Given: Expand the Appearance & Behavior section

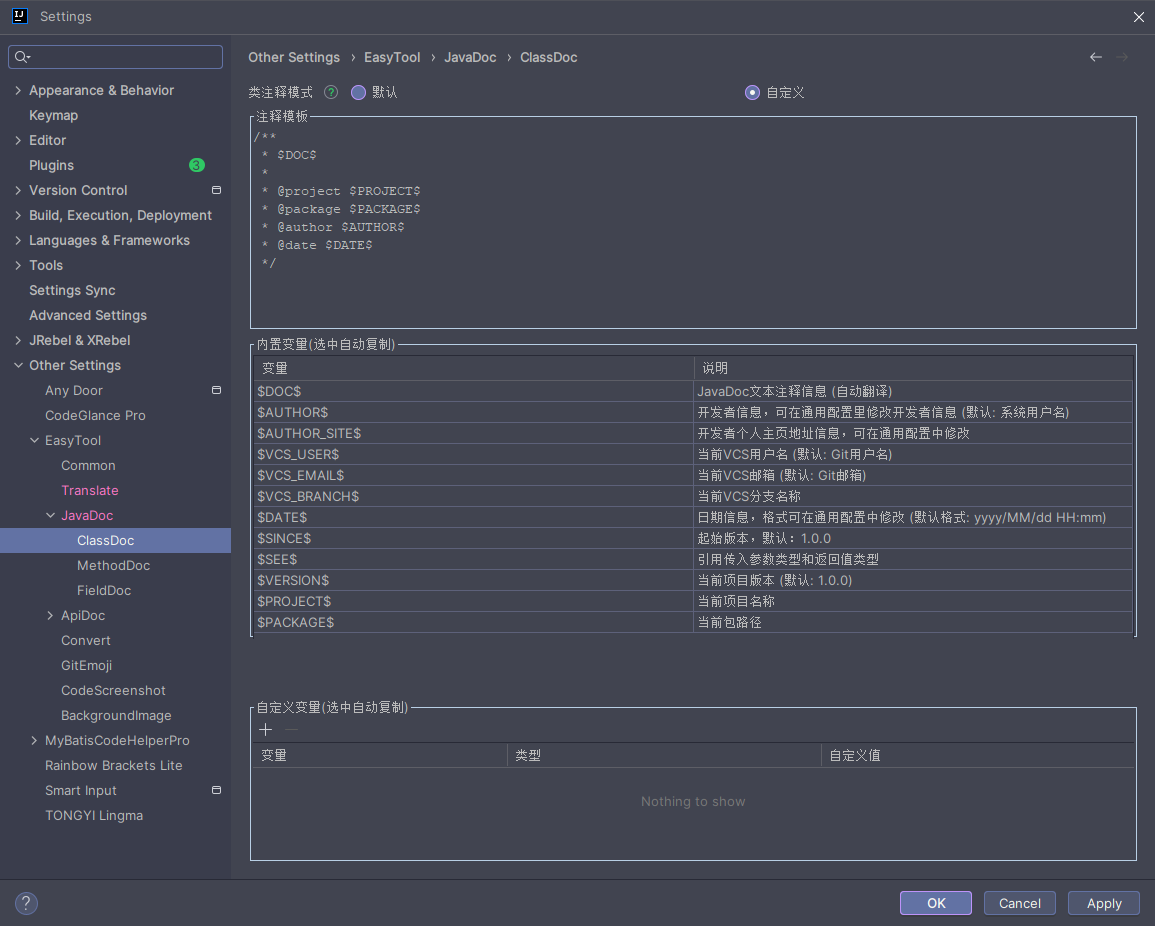Looking at the screenshot, I should [x=18, y=90].
